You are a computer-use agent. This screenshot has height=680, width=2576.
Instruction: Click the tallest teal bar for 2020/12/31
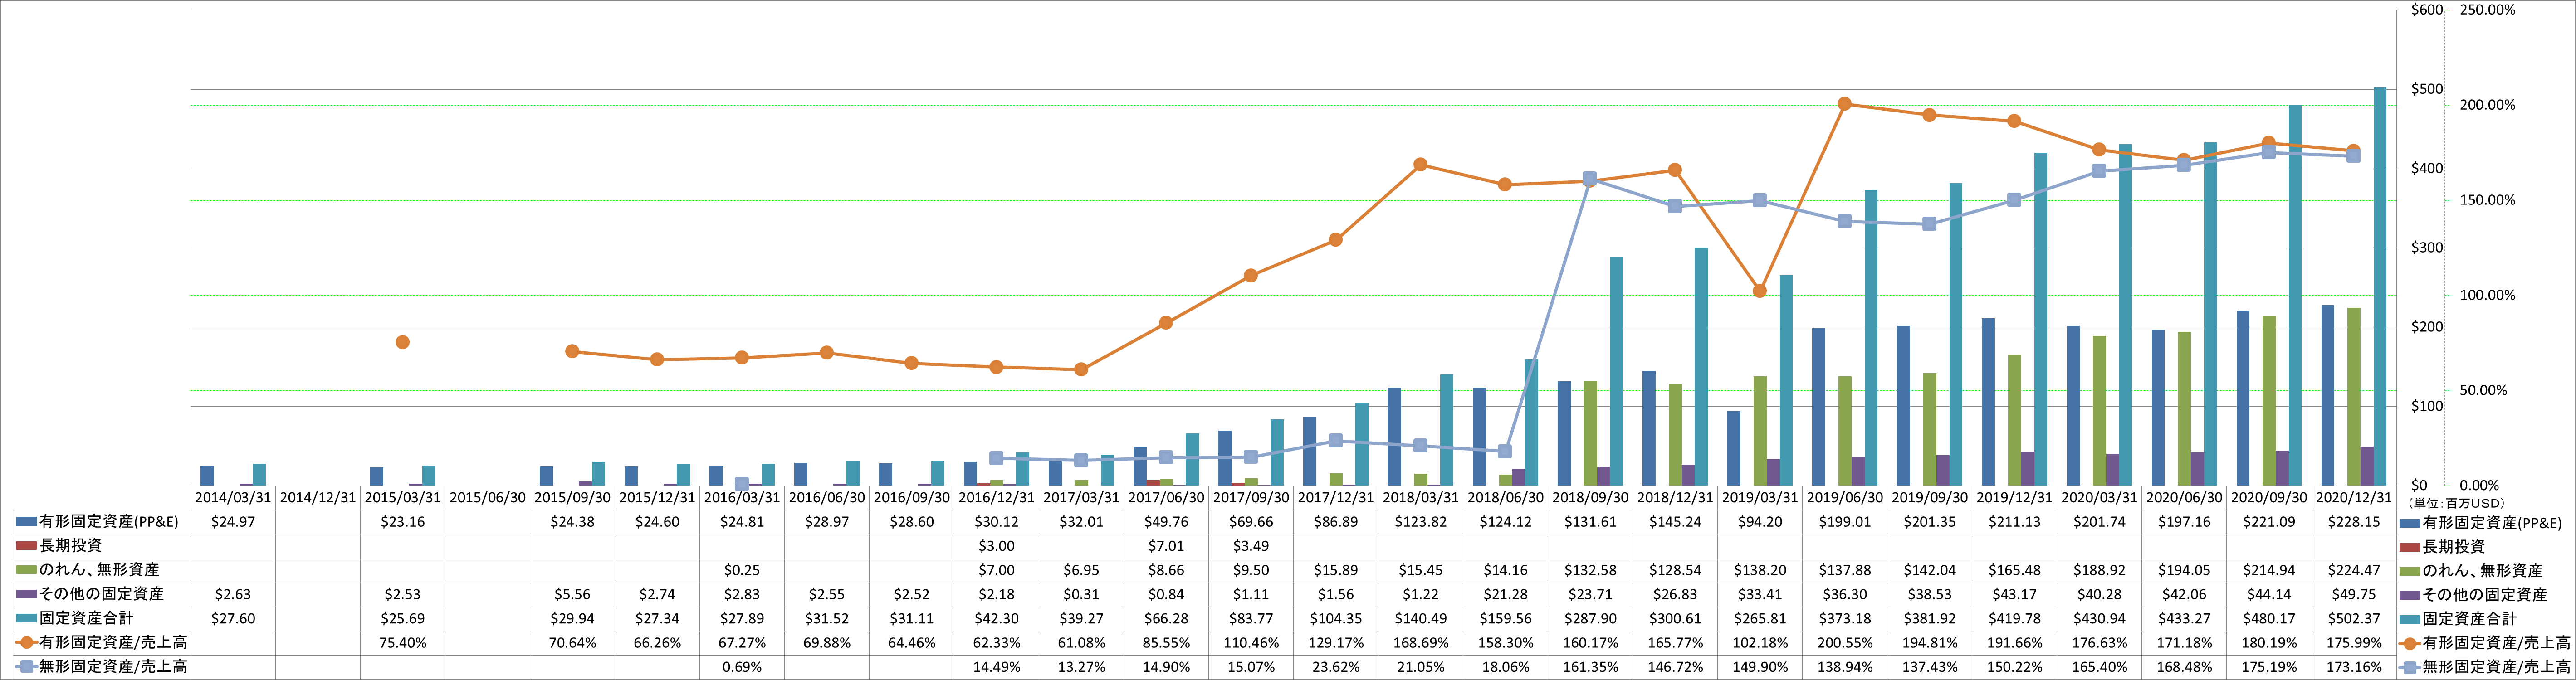click(2380, 286)
